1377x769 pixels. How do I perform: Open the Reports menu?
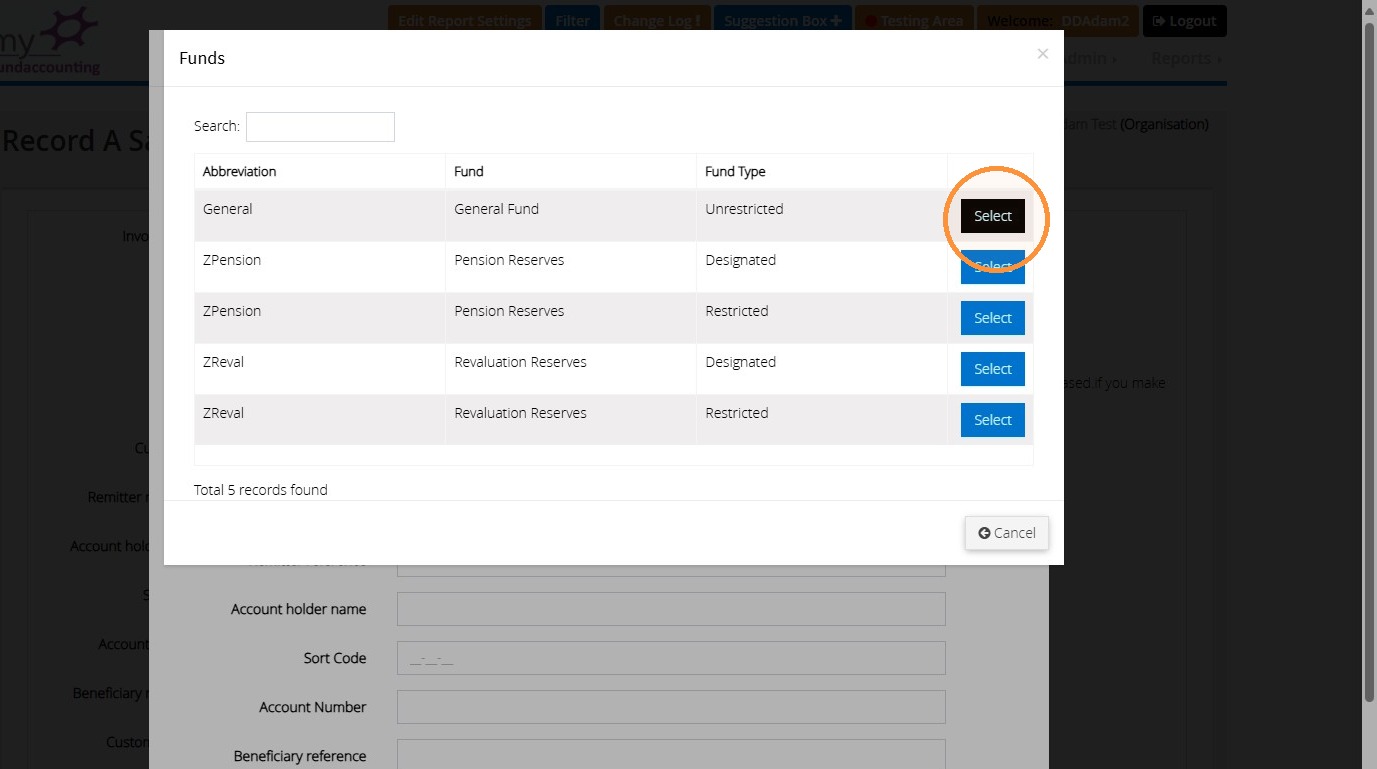[x=1186, y=58]
